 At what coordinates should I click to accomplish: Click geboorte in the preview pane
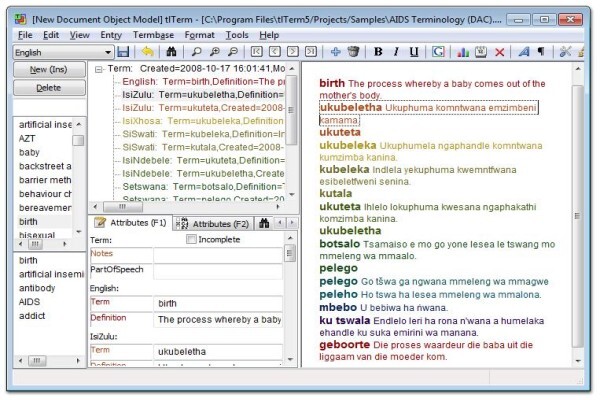pyautogui.click(x=344, y=344)
